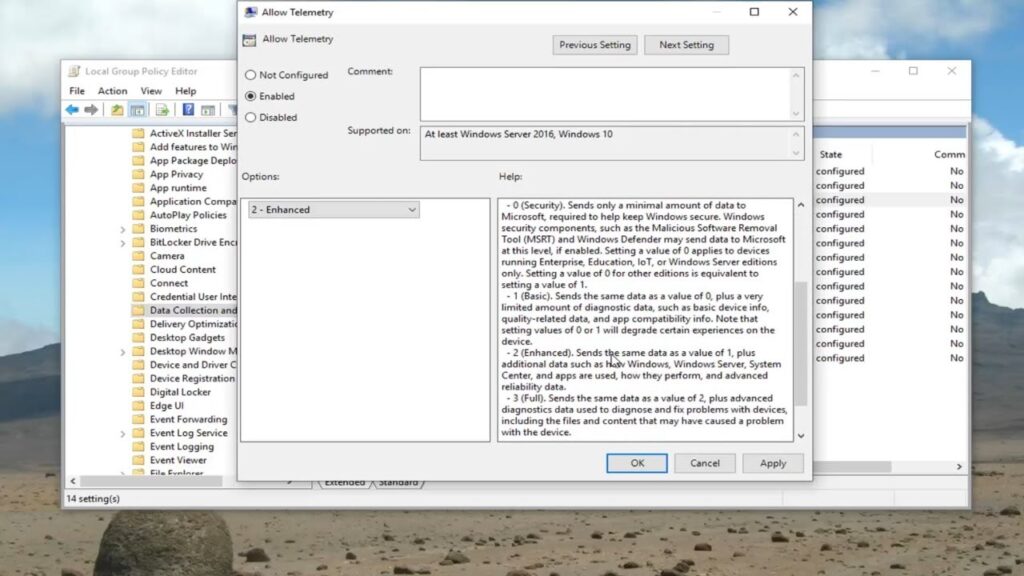Screen dimensions: 1024x576
Task: Click the Cloud Content folder icon
Action: pyautogui.click(x=138, y=270)
